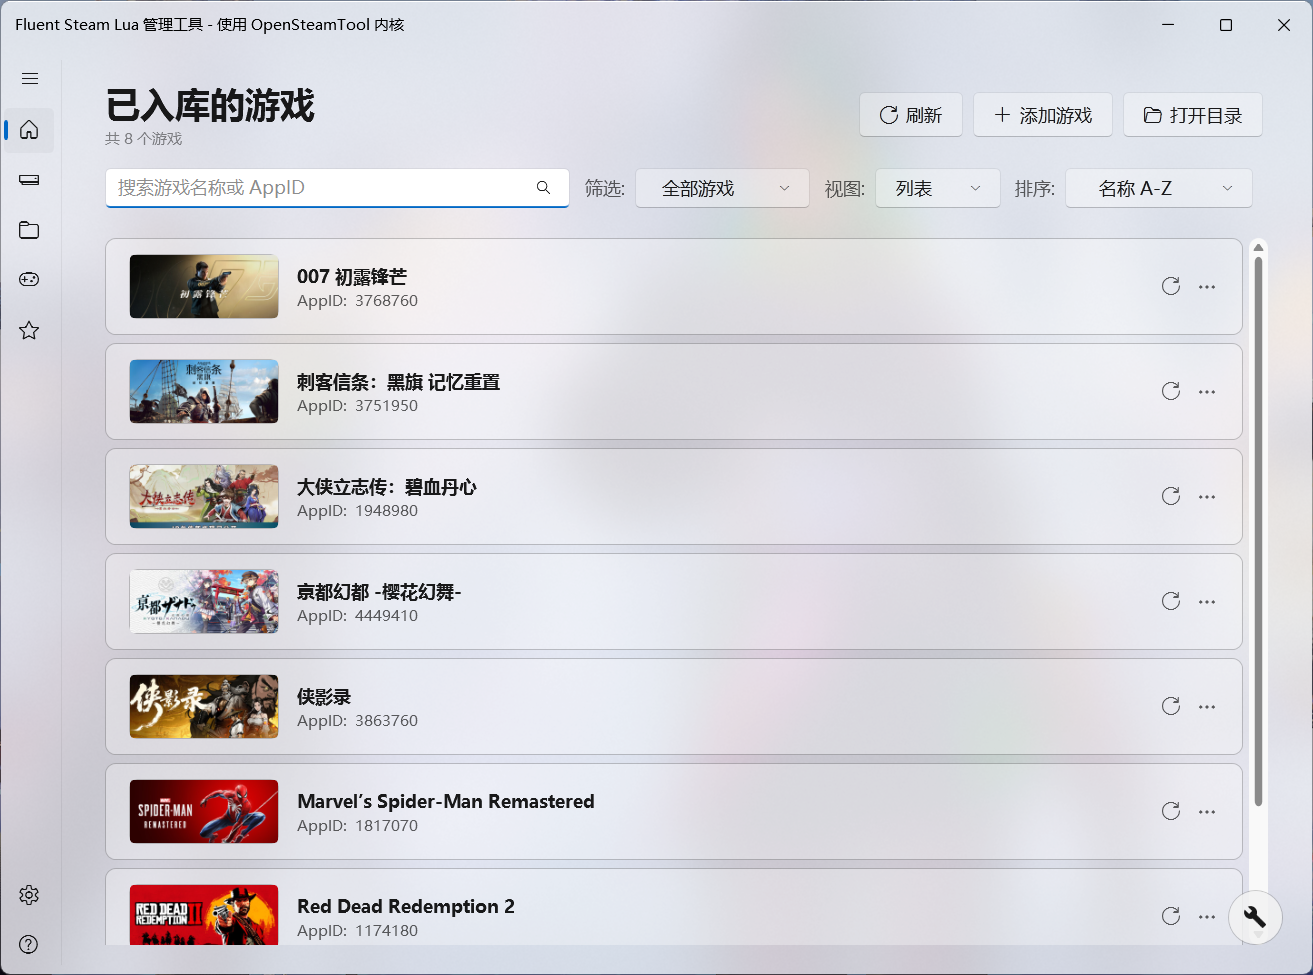This screenshot has height=975, width=1313.
Task: Open more options for Marvel's Spider-Man Remastered
Action: 1207,811
